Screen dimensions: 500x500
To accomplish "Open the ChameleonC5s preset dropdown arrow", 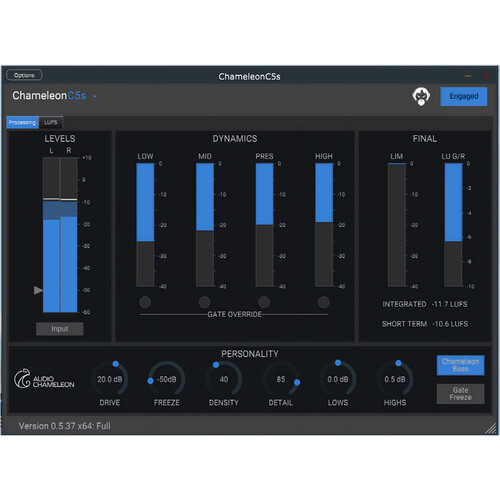I will point(95,96).
